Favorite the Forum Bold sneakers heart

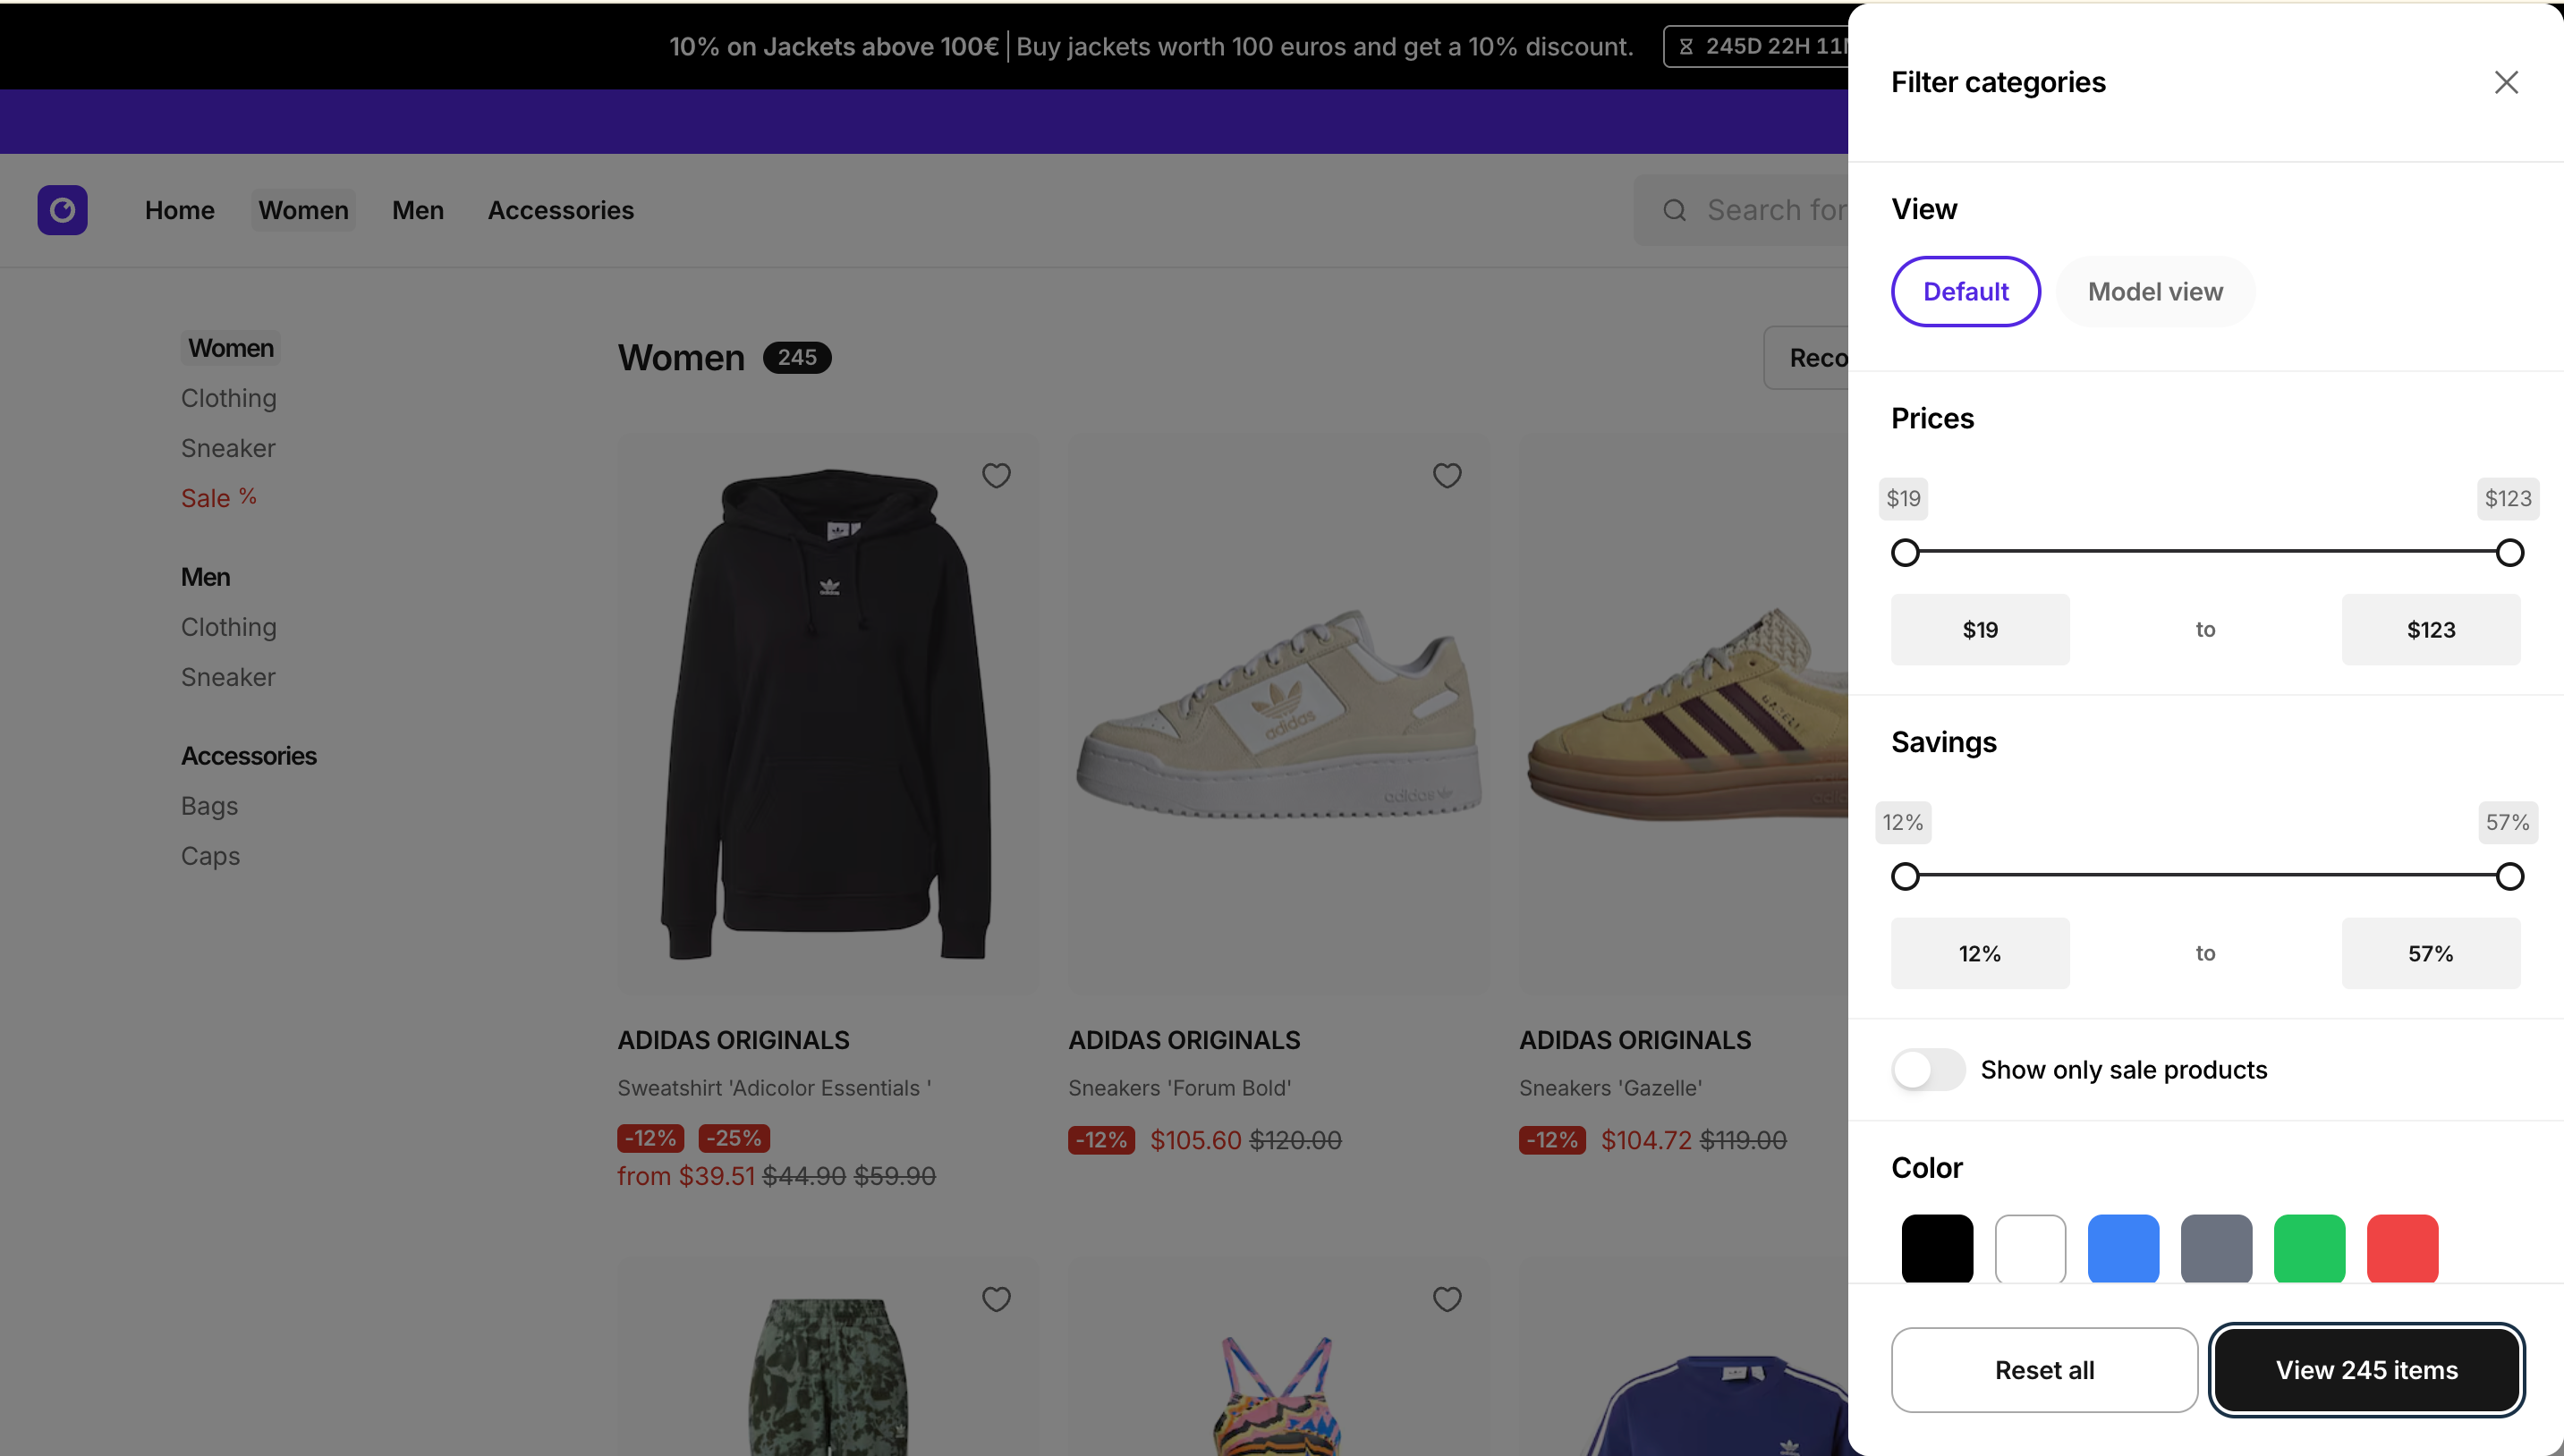pos(1447,475)
